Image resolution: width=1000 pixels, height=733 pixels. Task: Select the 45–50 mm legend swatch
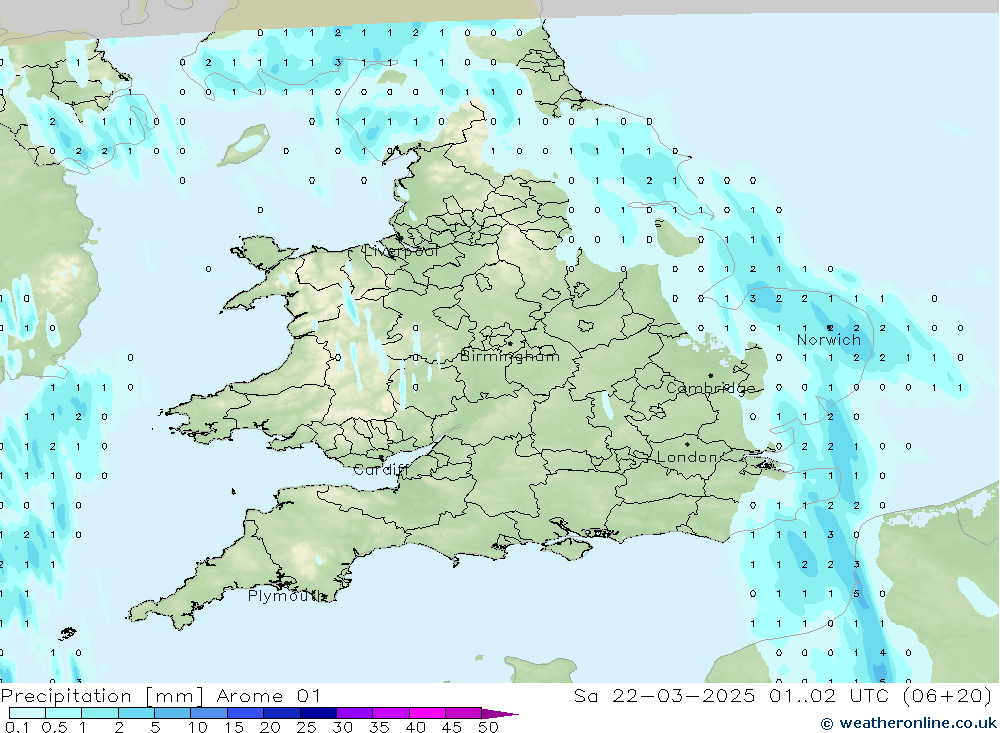[463, 713]
